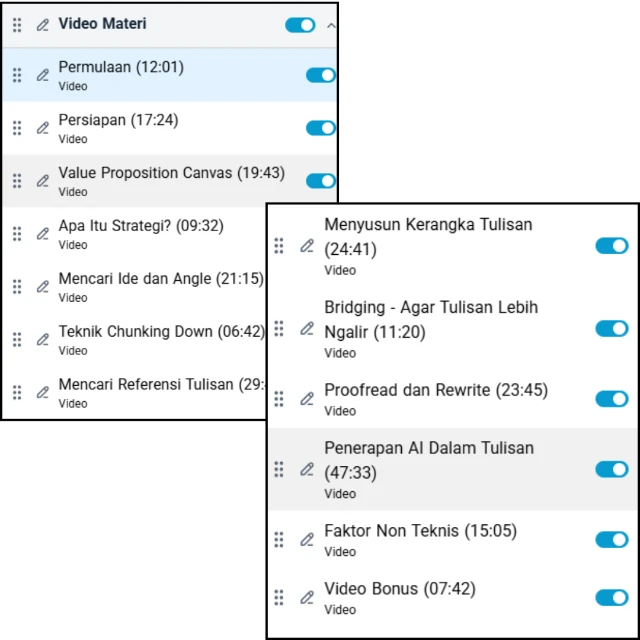Open Bridging - Agar Tulisan Lebih Ngalir

coord(430,320)
